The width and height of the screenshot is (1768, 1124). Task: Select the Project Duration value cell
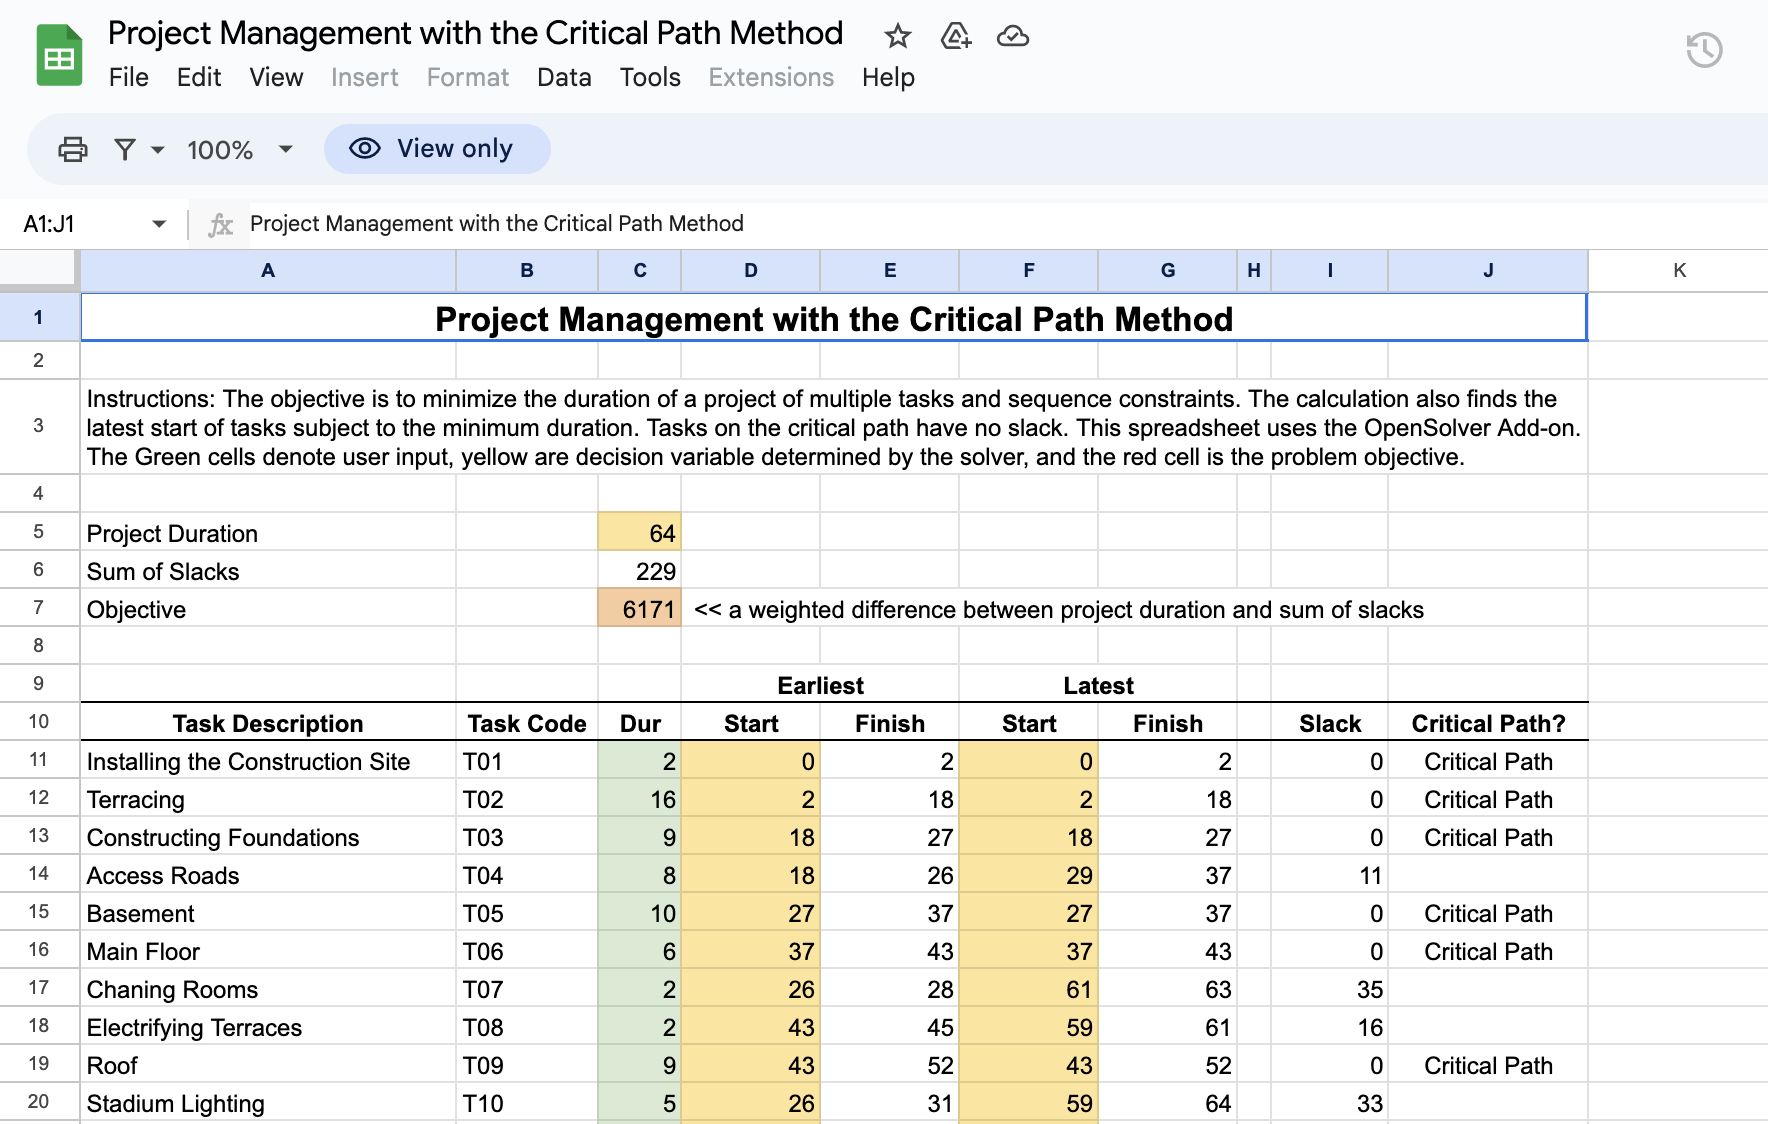(x=639, y=532)
